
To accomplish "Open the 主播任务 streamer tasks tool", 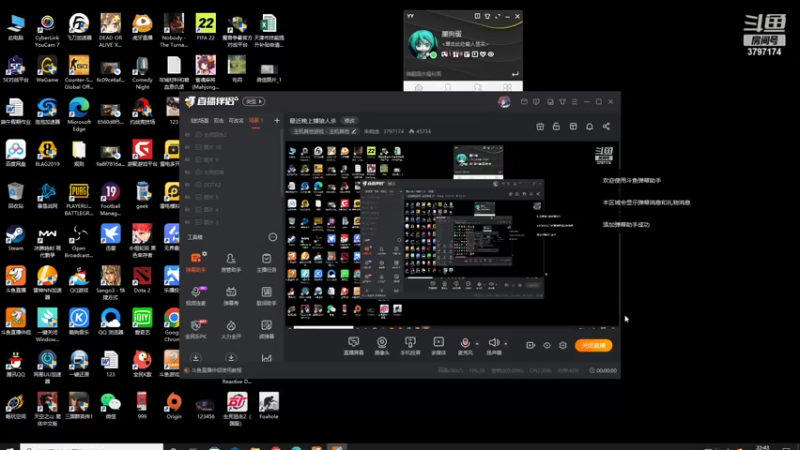I will click(266, 262).
